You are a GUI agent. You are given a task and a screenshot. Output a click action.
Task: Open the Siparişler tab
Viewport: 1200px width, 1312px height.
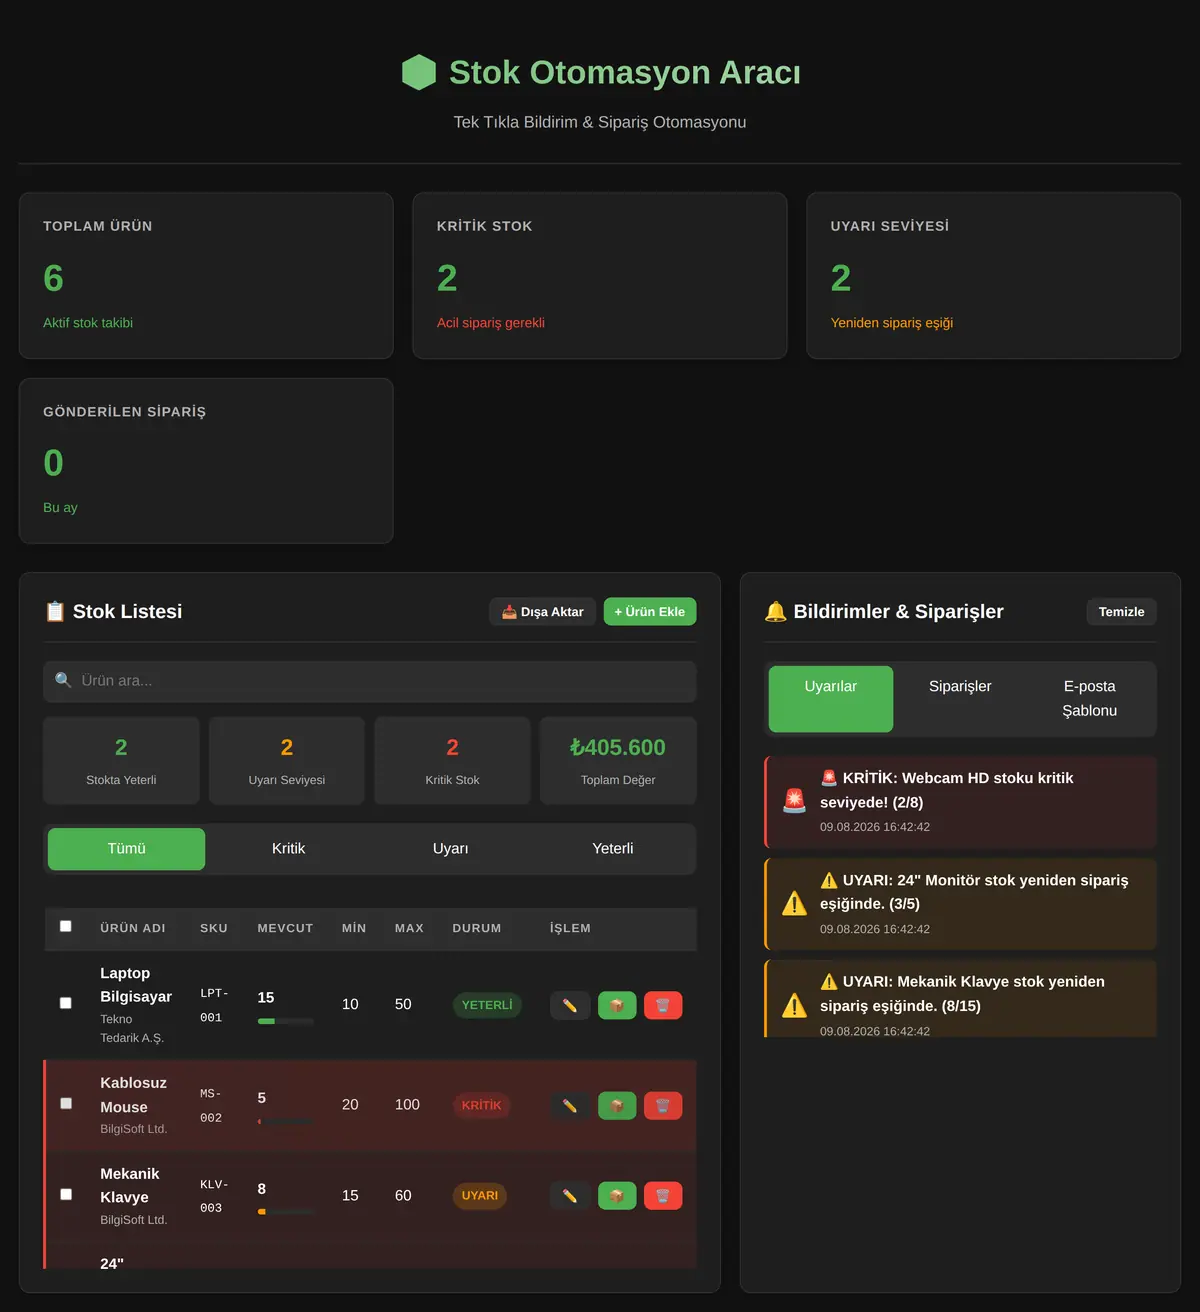coord(960,698)
